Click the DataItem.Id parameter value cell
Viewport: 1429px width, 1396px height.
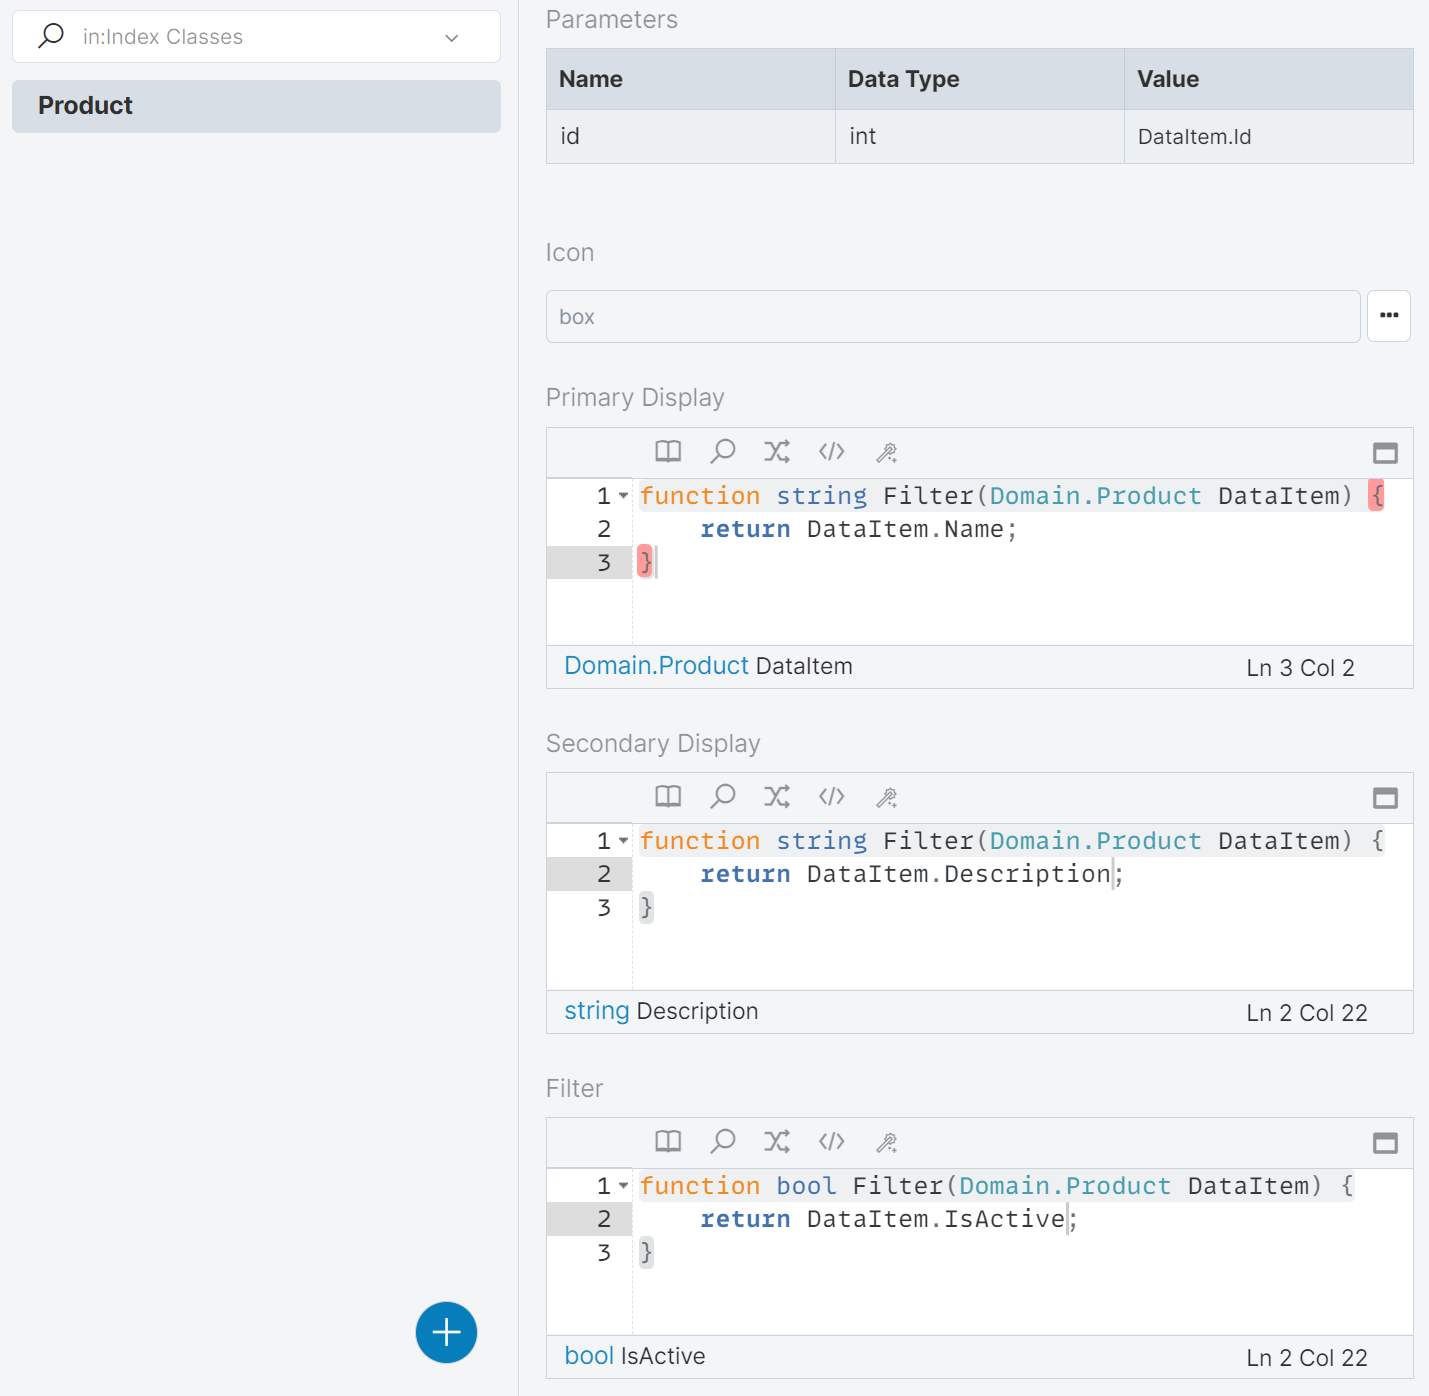point(1267,137)
